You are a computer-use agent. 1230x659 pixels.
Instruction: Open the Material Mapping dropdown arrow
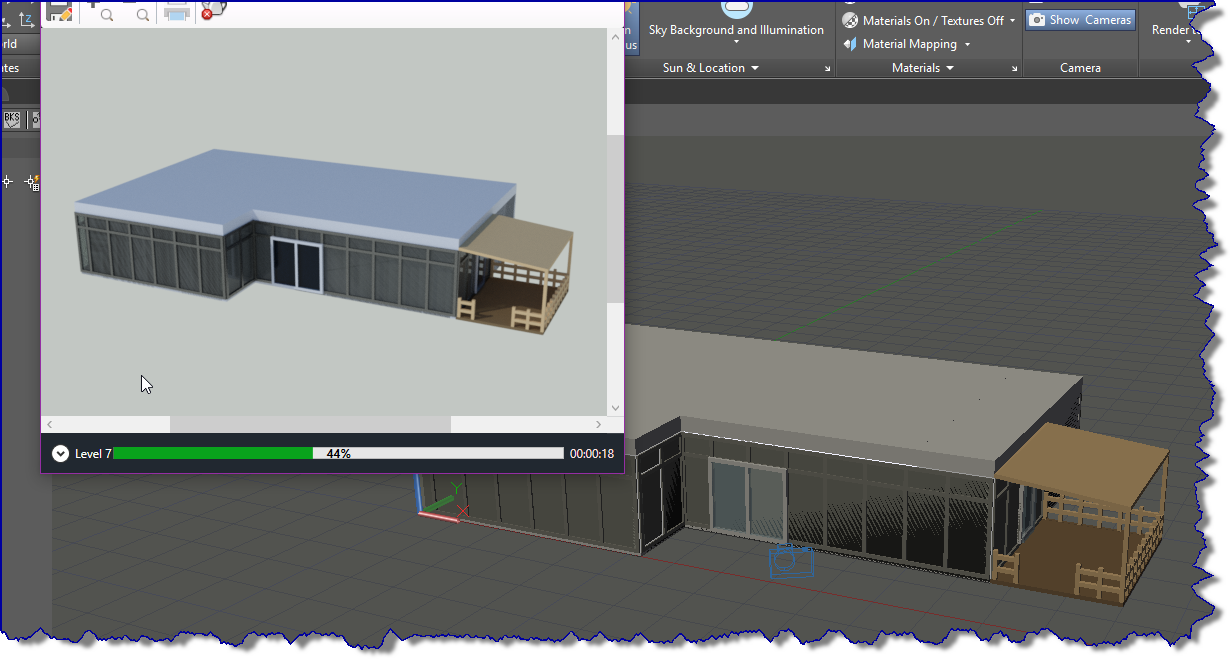point(967,44)
